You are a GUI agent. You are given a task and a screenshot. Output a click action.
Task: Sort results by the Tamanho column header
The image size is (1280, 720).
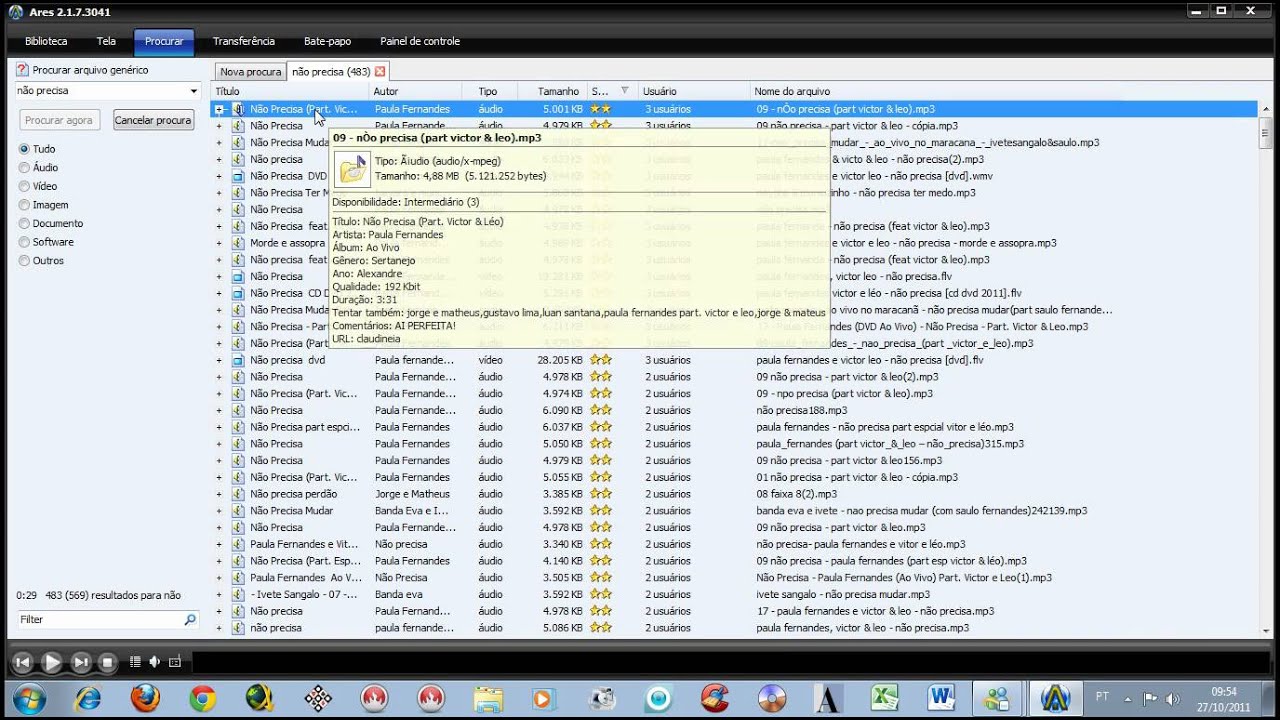coord(552,91)
